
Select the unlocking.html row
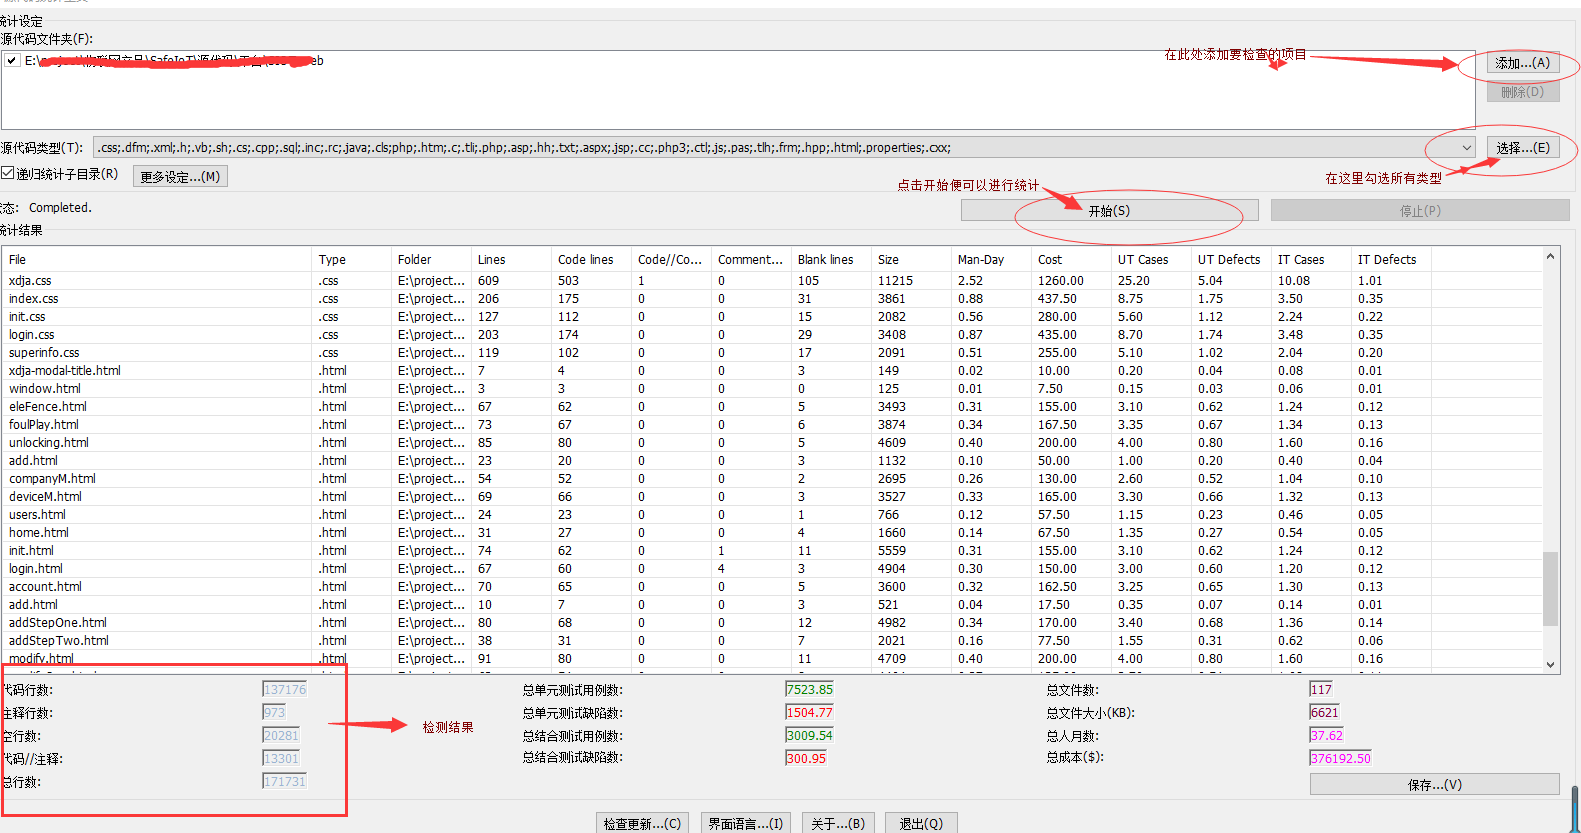point(771,443)
